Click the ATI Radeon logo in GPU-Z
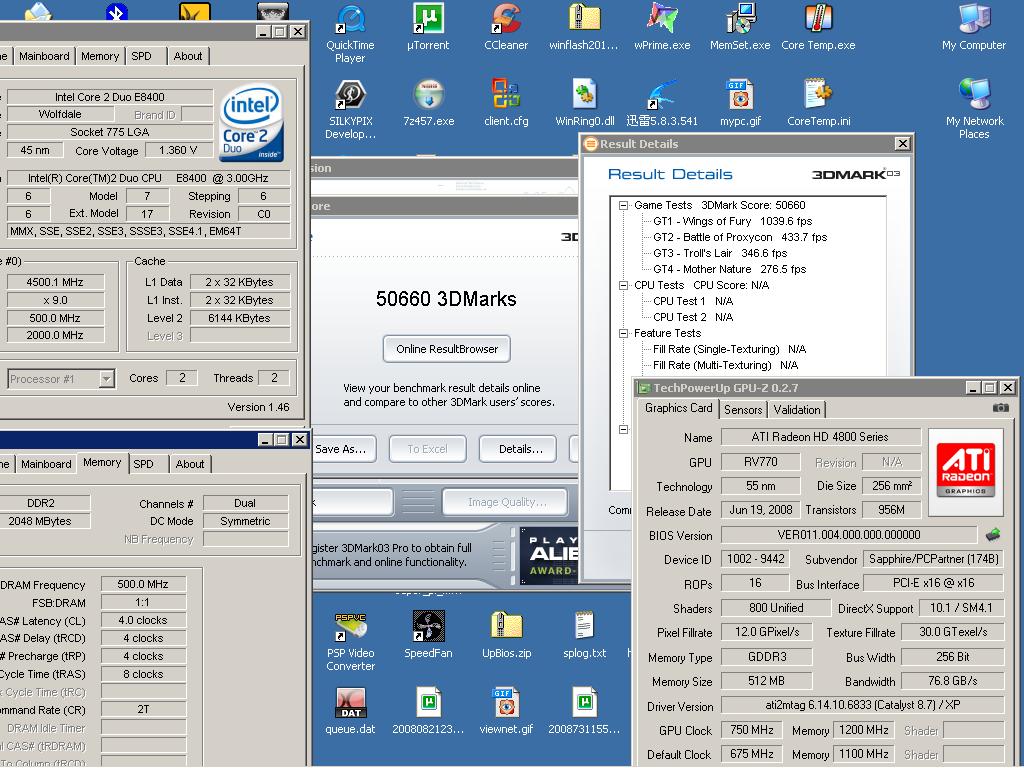Viewport: 1024px width, 768px height. [x=966, y=471]
